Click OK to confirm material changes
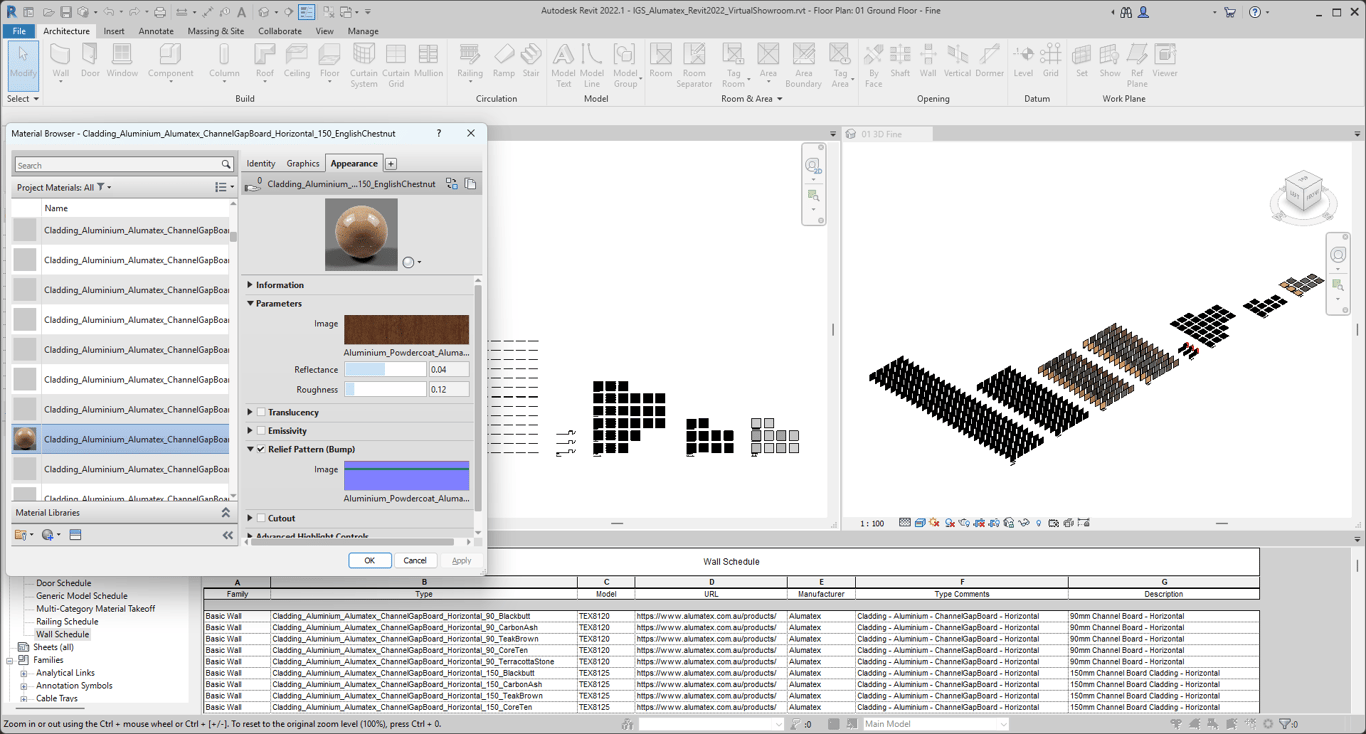 click(x=370, y=560)
